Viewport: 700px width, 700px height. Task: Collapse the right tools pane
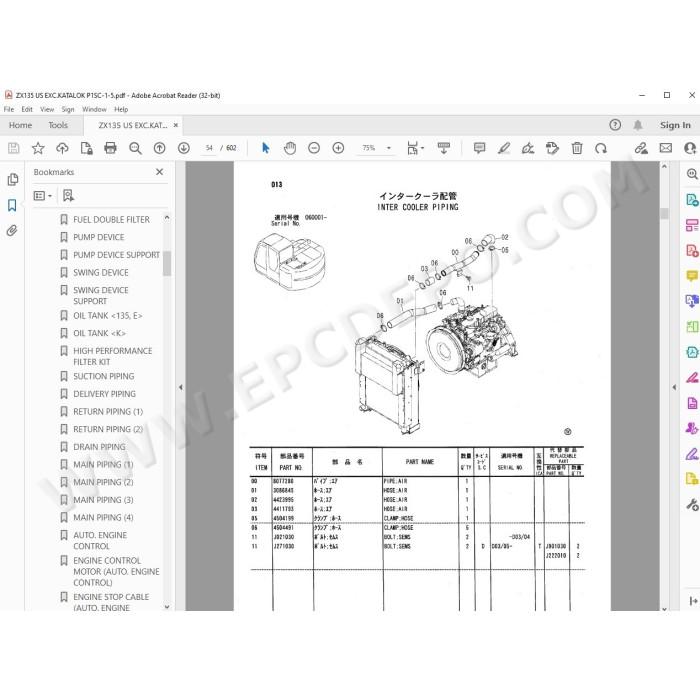pos(674,387)
